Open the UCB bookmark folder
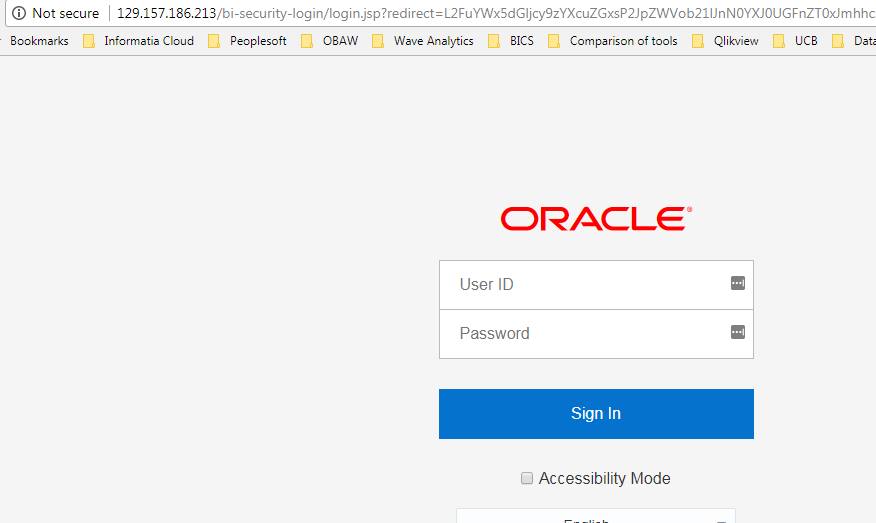 point(796,41)
